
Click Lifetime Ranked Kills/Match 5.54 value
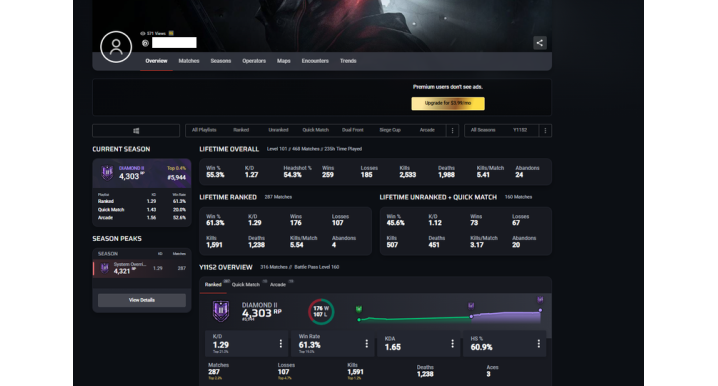tap(297, 245)
